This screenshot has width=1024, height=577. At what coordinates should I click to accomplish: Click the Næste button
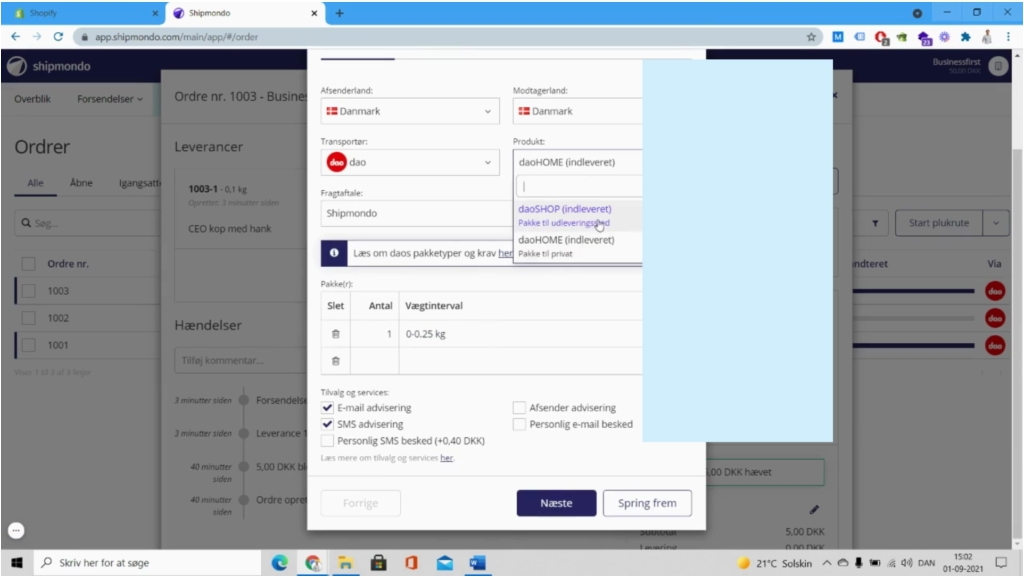click(556, 503)
